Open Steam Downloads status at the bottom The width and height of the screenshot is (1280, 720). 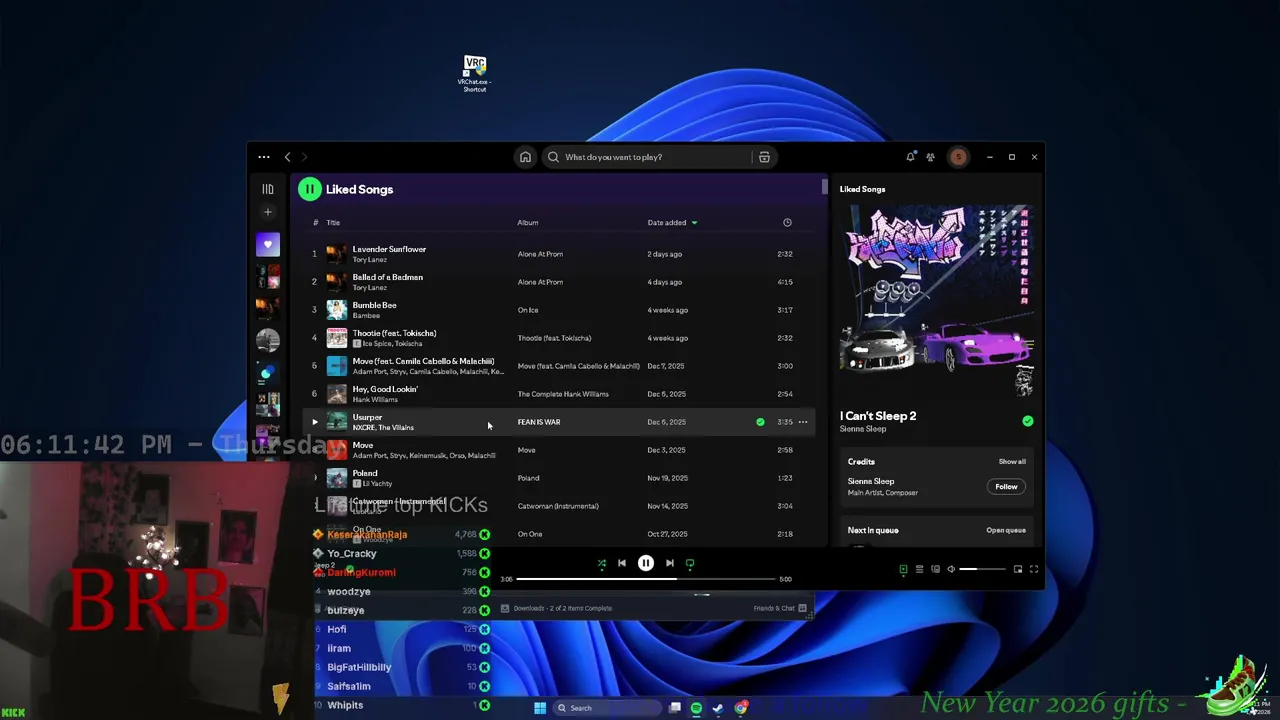click(556, 608)
